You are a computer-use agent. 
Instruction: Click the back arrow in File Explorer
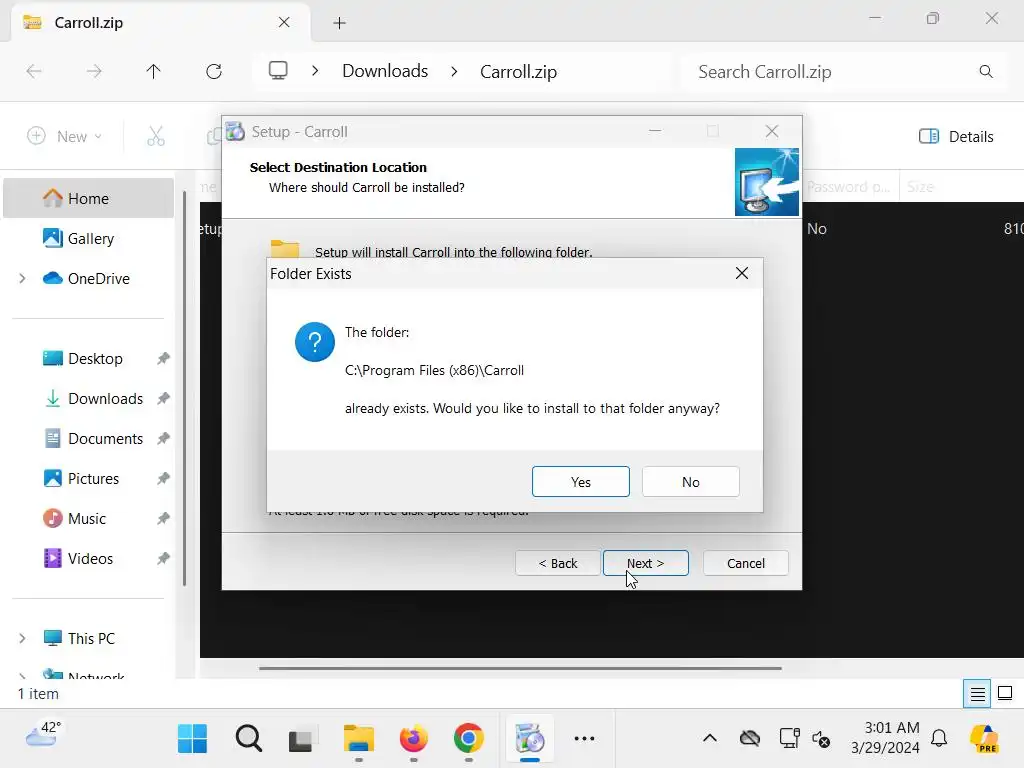click(x=34, y=71)
